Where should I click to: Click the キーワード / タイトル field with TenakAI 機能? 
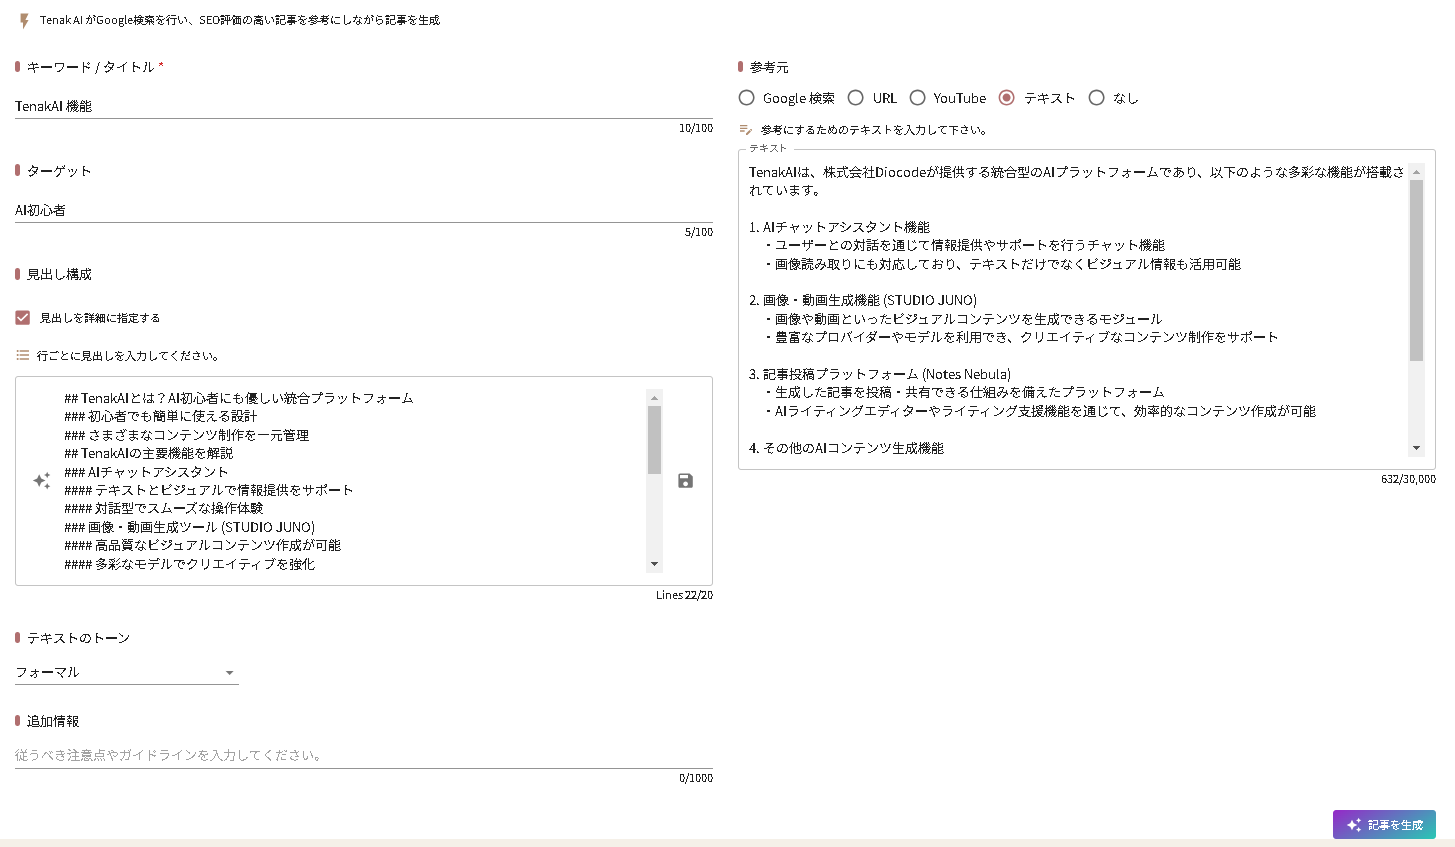coord(364,106)
